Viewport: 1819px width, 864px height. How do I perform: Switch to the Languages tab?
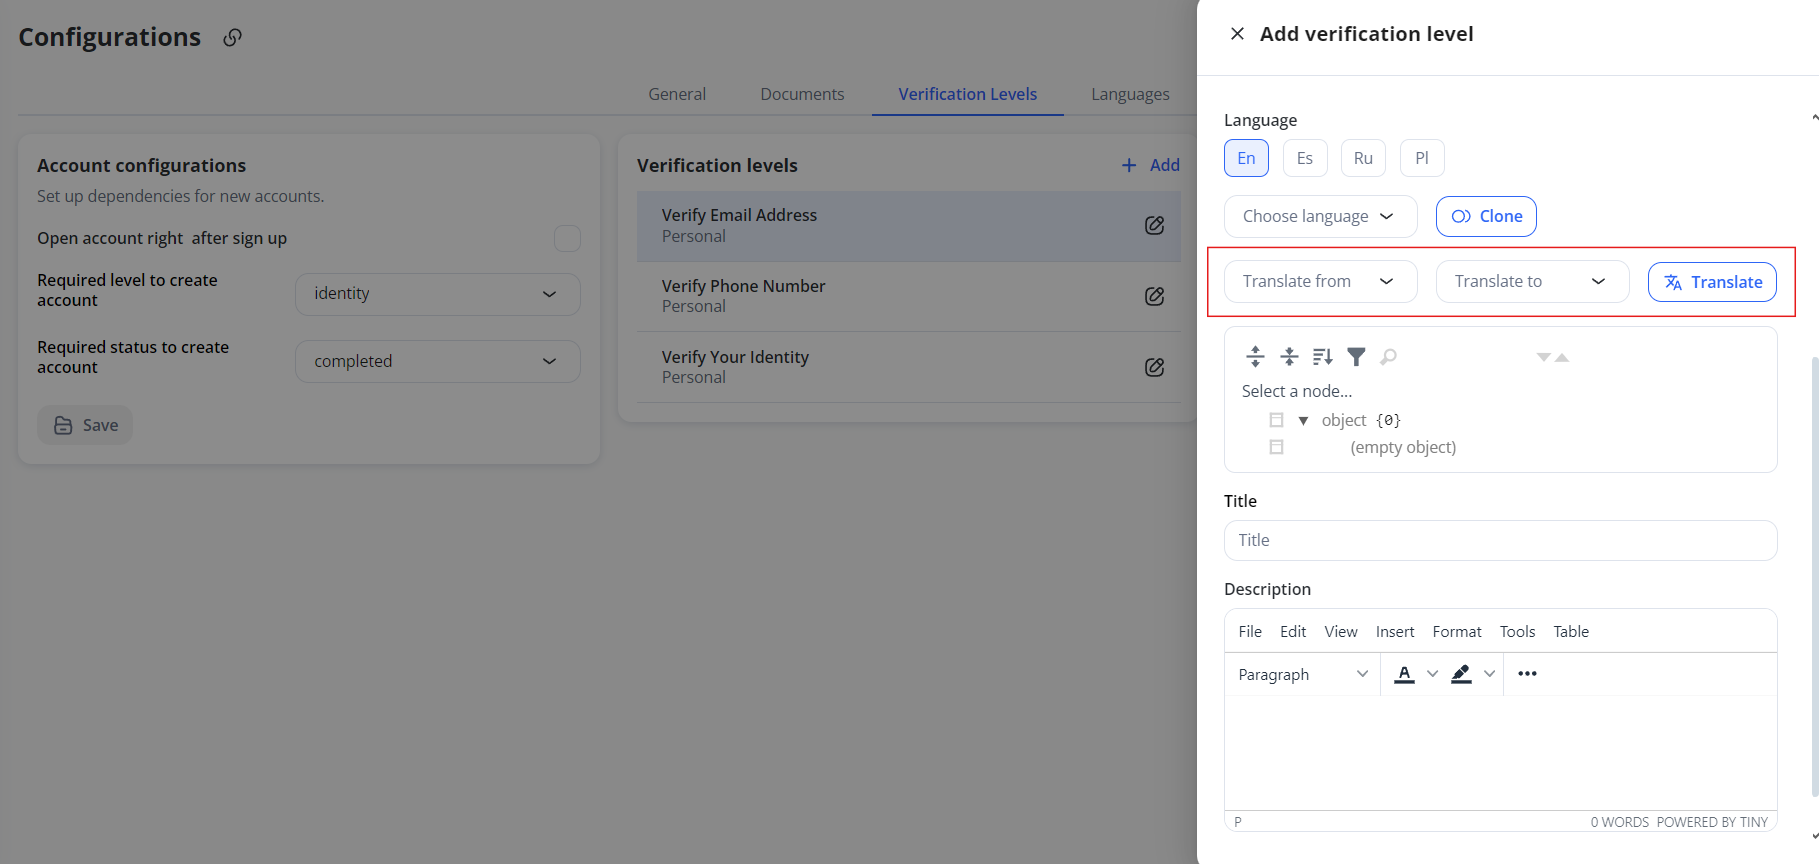[1130, 94]
